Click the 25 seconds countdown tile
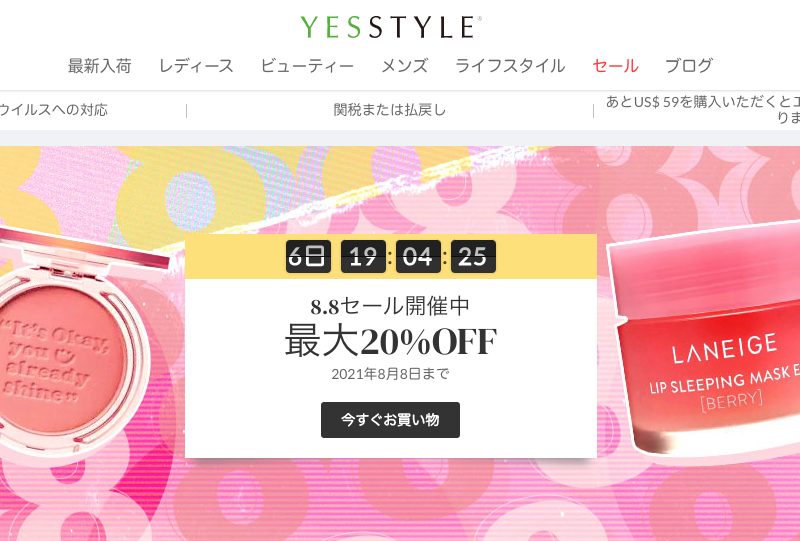The width and height of the screenshot is (800, 541). pos(473,256)
